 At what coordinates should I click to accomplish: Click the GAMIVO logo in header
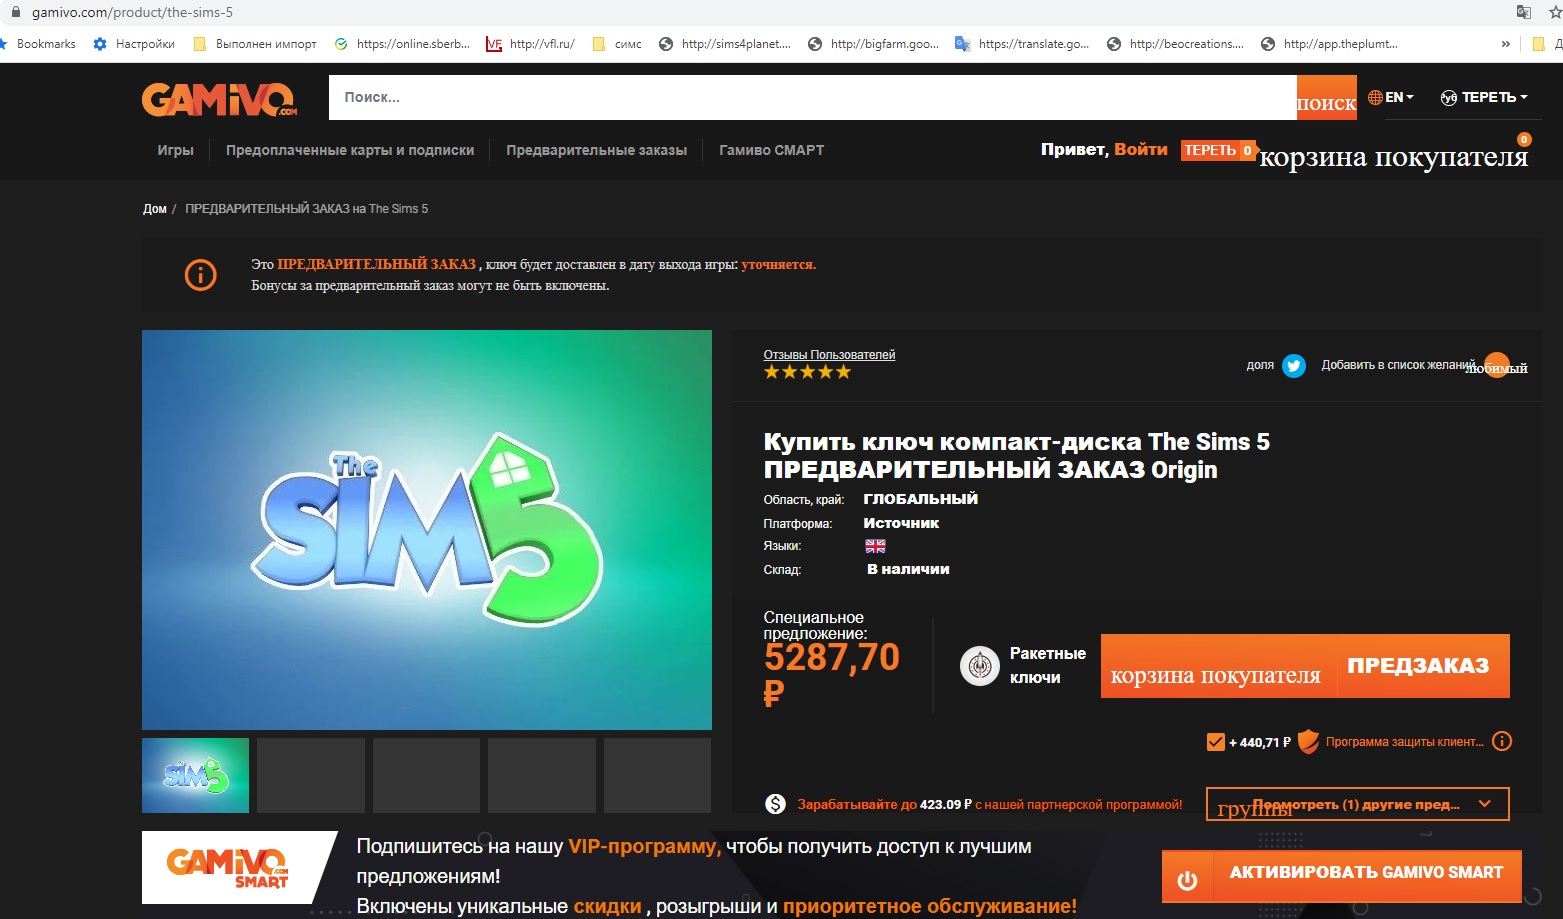pos(220,99)
